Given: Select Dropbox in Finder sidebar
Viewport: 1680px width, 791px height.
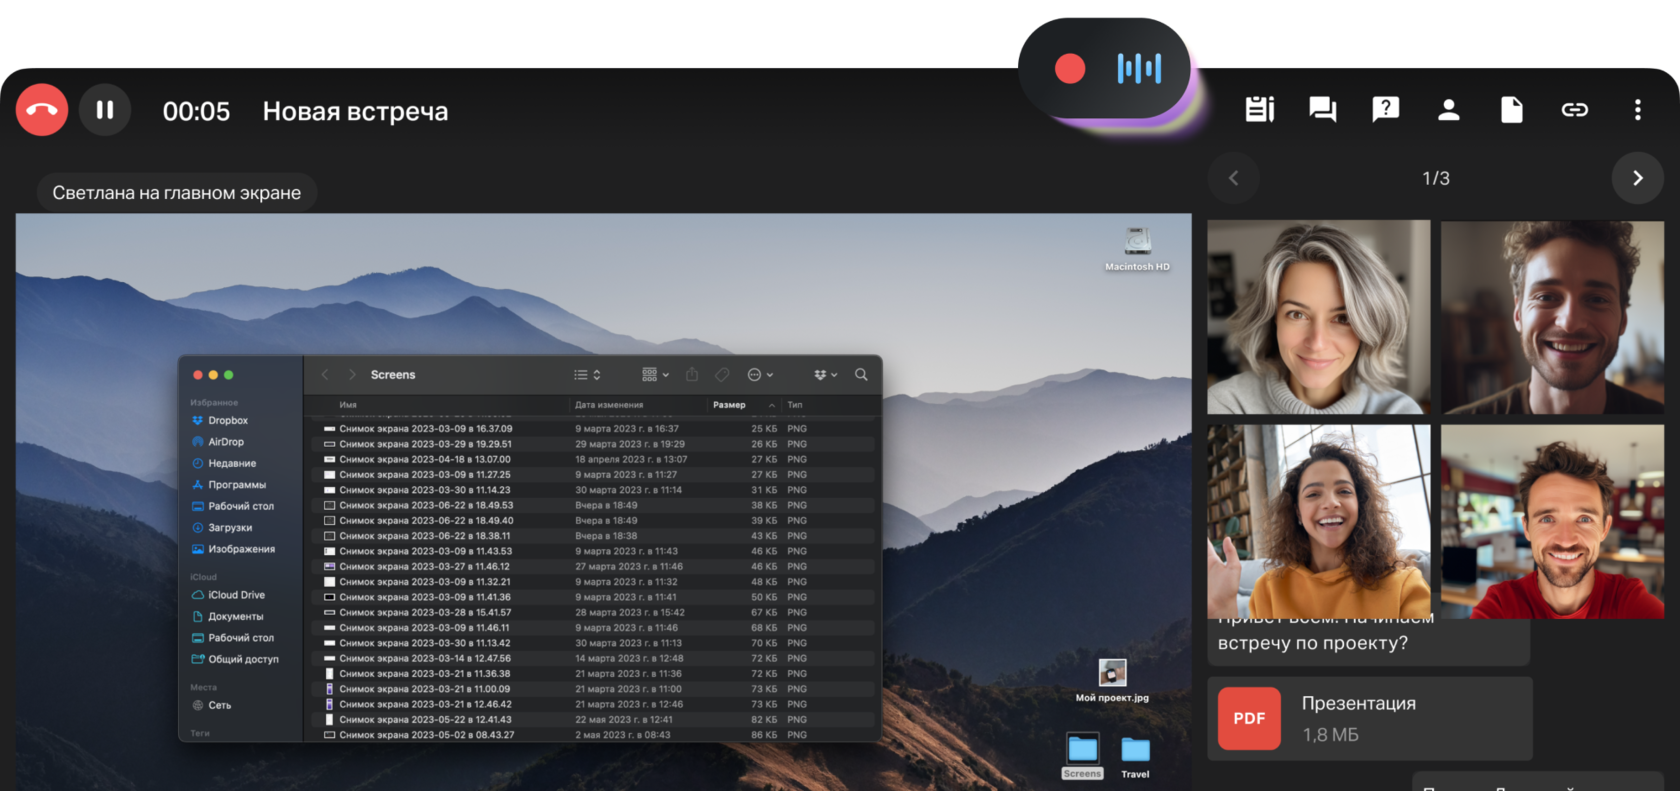Looking at the screenshot, I should click(x=227, y=421).
